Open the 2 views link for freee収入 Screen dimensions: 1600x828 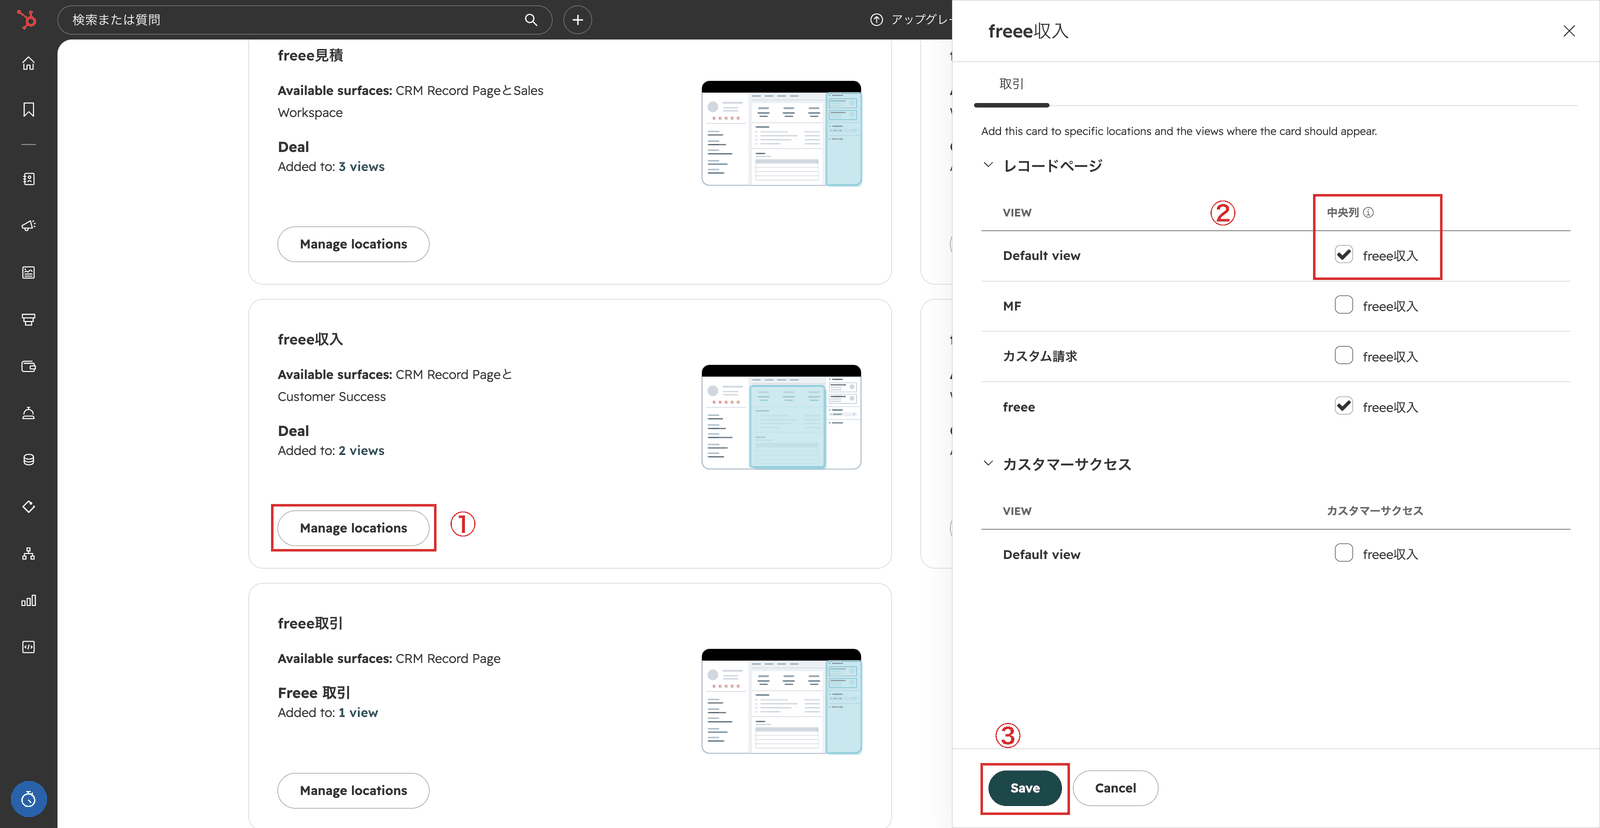pos(361,451)
